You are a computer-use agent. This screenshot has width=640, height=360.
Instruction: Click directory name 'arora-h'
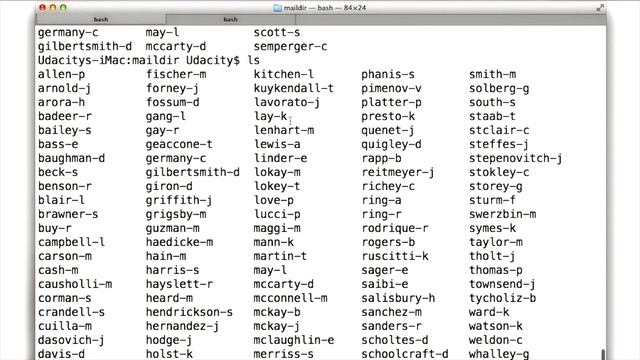[62, 102]
